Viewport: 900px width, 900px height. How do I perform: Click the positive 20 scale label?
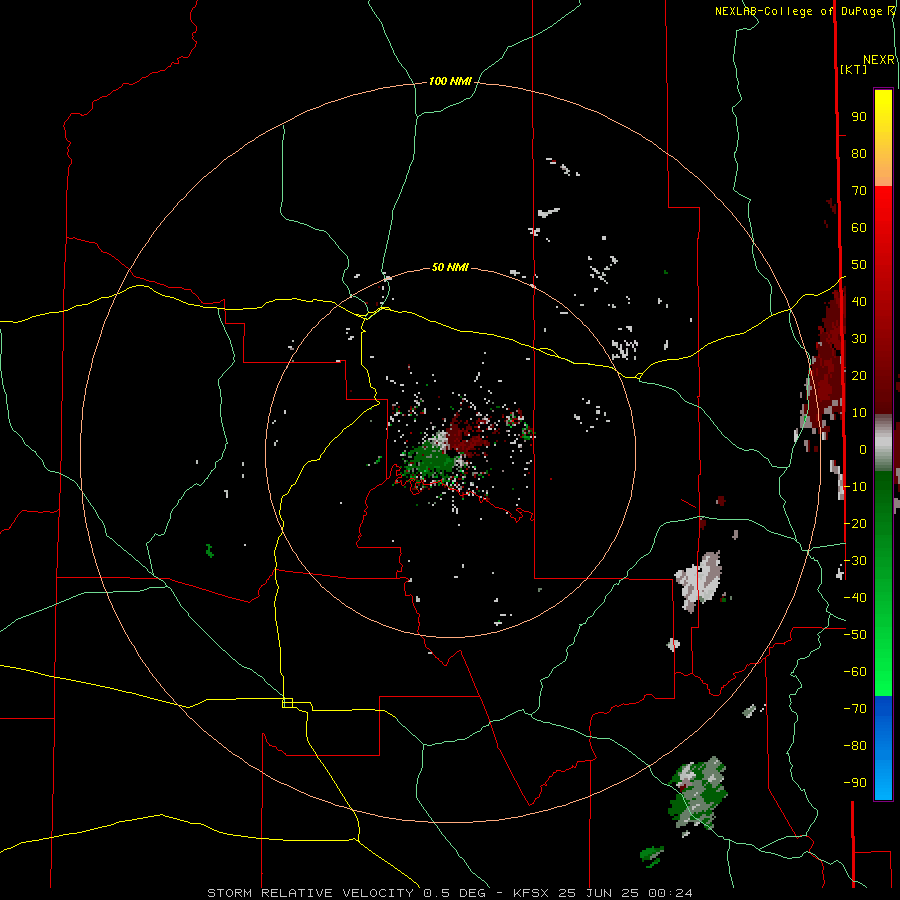pyautogui.click(x=859, y=375)
